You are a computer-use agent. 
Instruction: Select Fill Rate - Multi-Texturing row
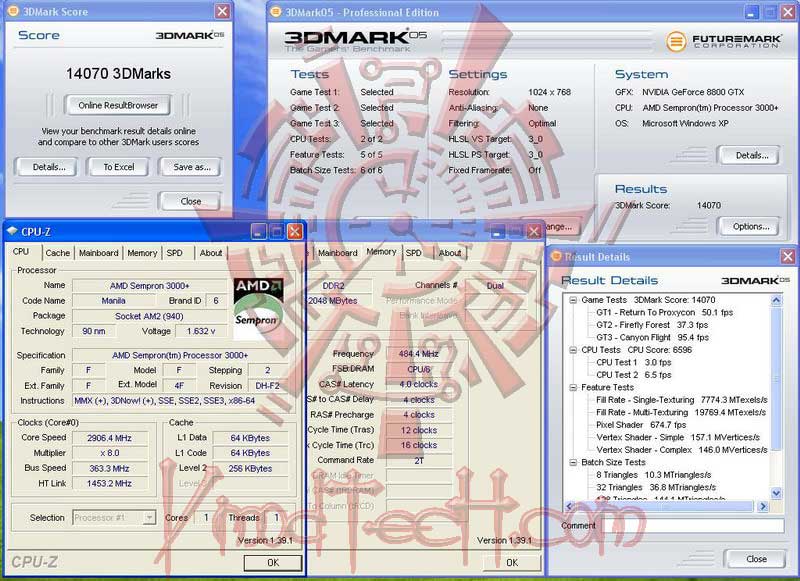click(681, 412)
